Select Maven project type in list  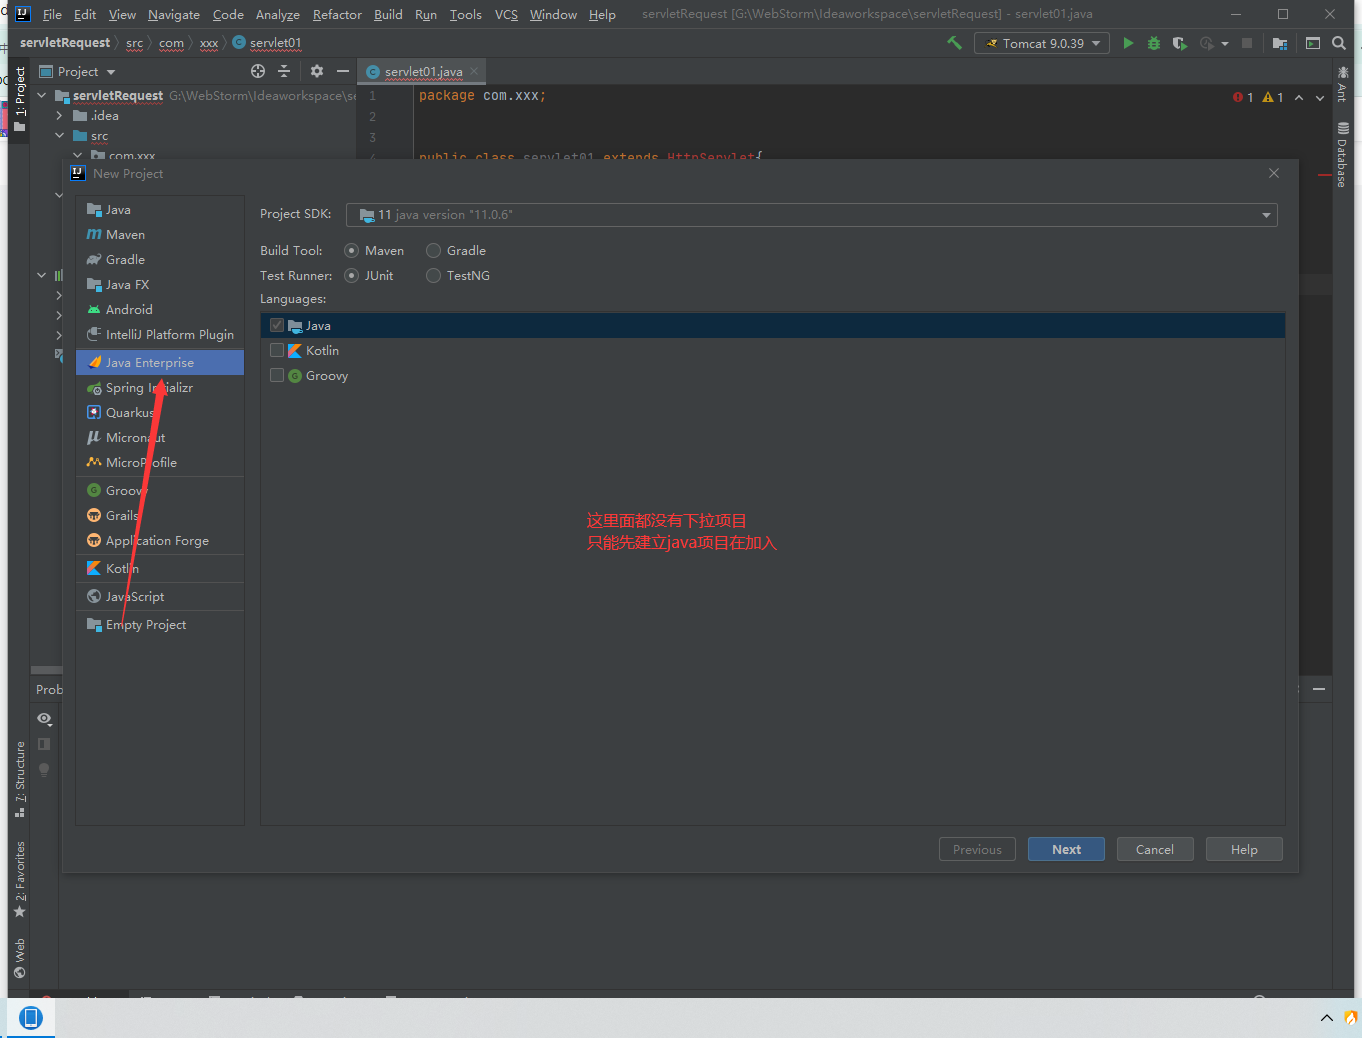[x=160, y=234]
